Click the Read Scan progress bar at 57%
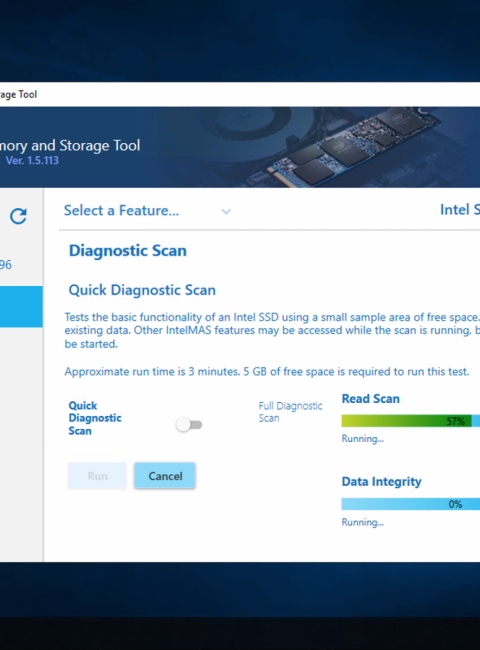 pos(410,421)
